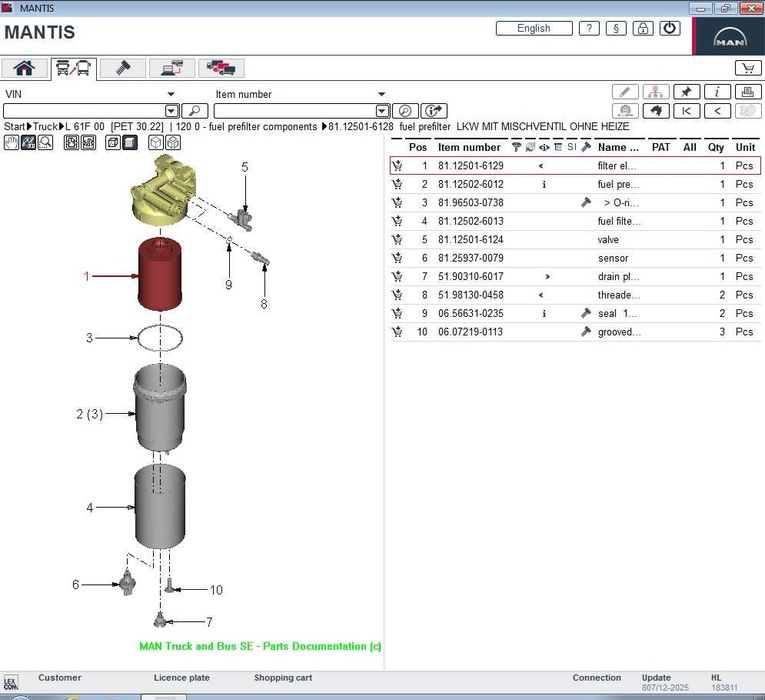
Task: Click the VIN search magnifier button
Action: [x=195, y=111]
